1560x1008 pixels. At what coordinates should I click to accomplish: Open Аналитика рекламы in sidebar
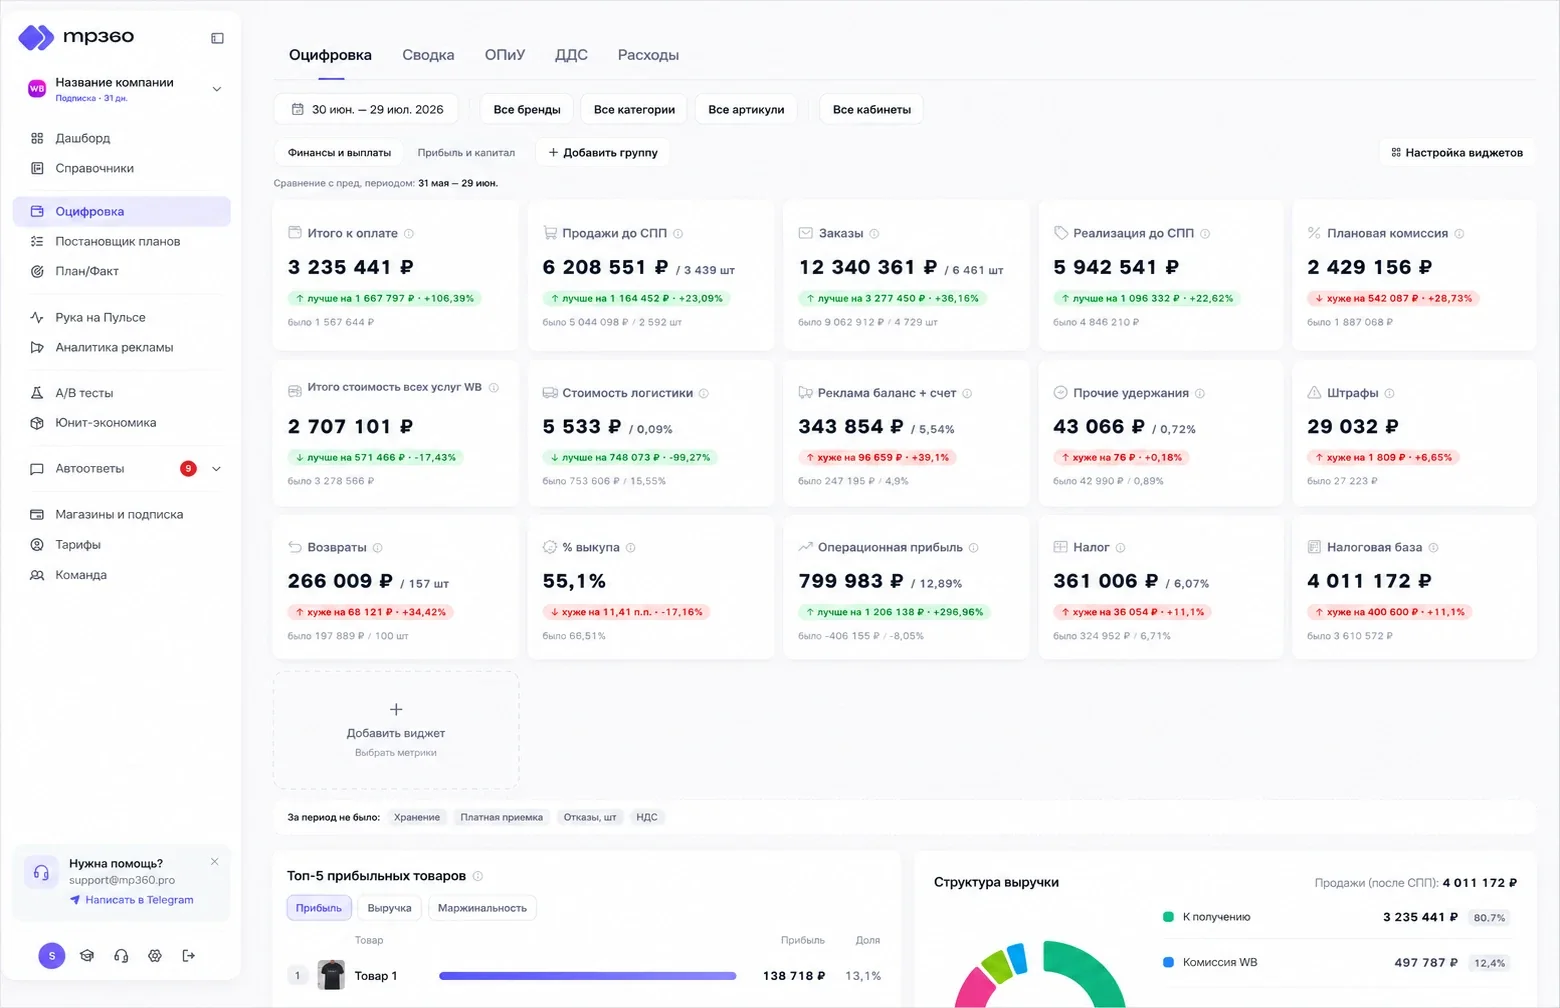[x=122, y=347]
